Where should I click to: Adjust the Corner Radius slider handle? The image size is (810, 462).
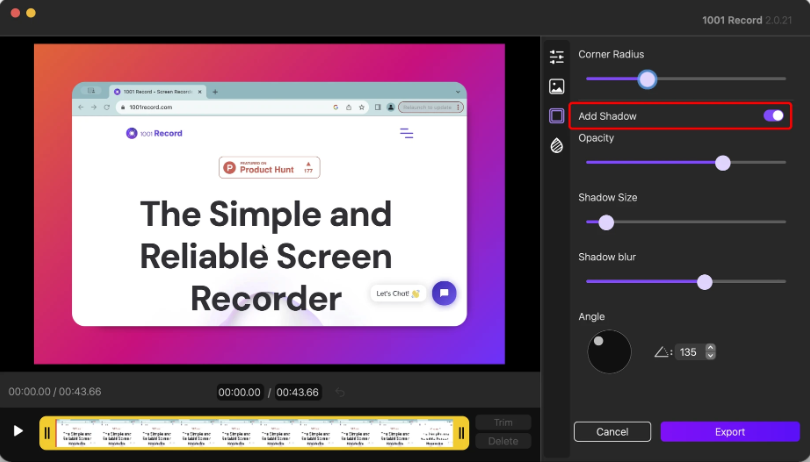click(x=647, y=79)
